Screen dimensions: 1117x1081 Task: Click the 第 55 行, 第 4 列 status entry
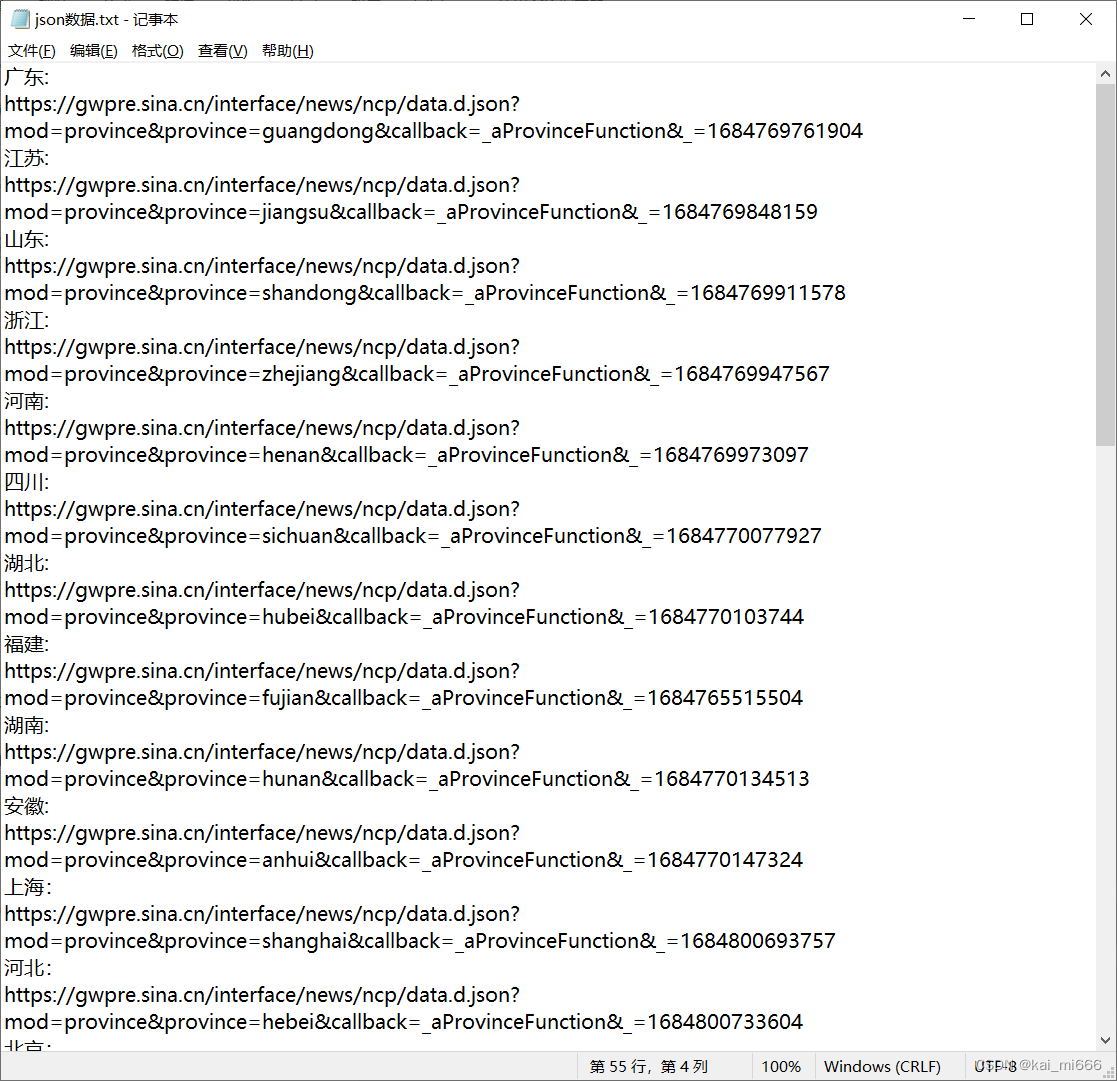pyautogui.click(x=649, y=1066)
